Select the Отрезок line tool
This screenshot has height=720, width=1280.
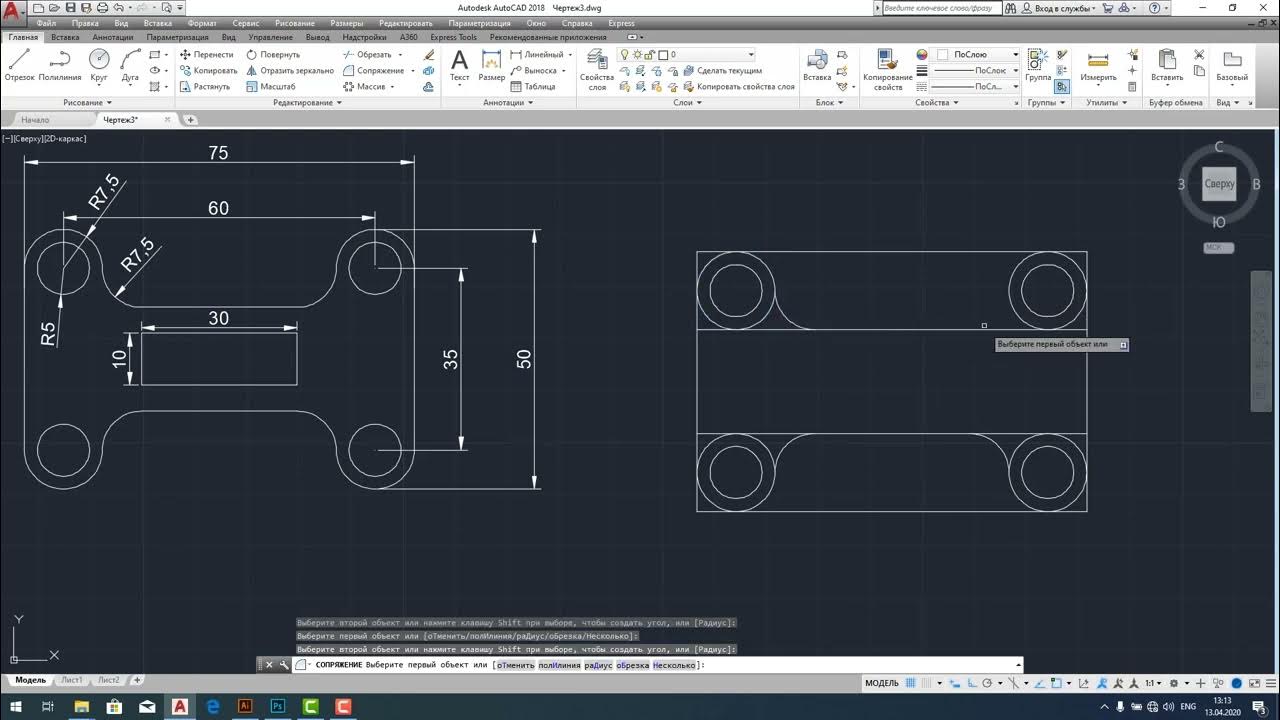(x=19, y=65)
